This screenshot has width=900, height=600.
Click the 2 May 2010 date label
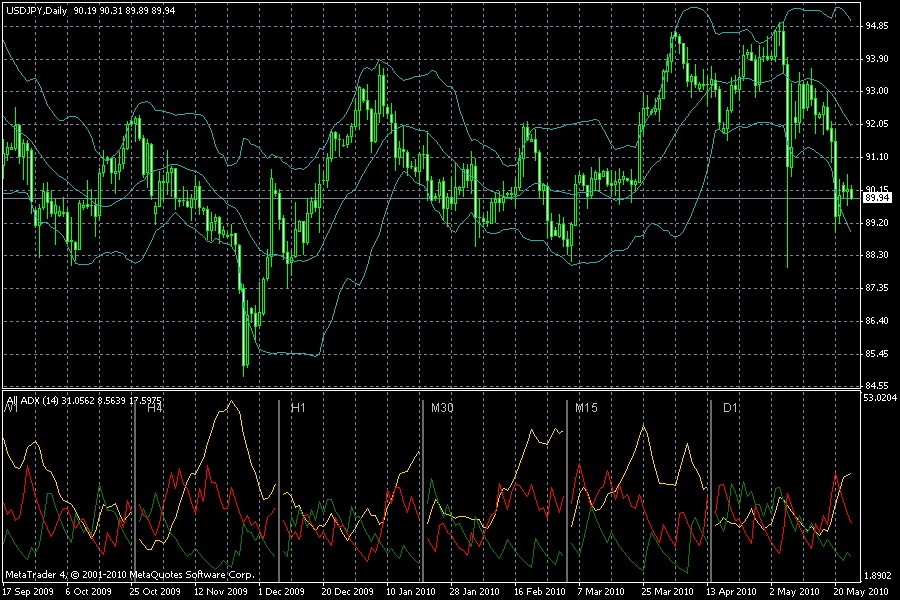click(x=795, y=591)
